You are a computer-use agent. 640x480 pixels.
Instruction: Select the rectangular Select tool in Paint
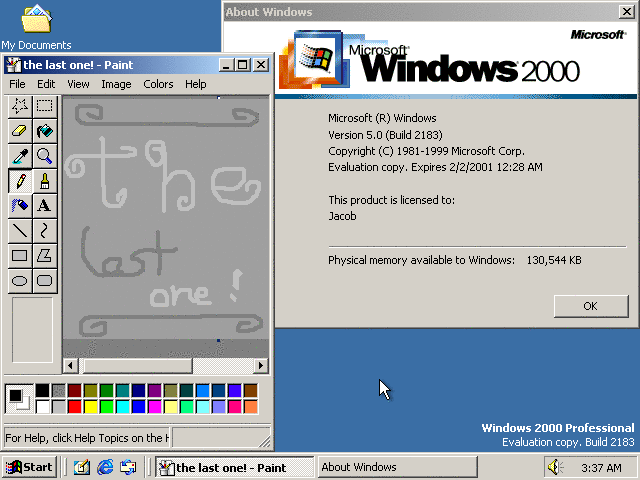(x=44, y=106)
